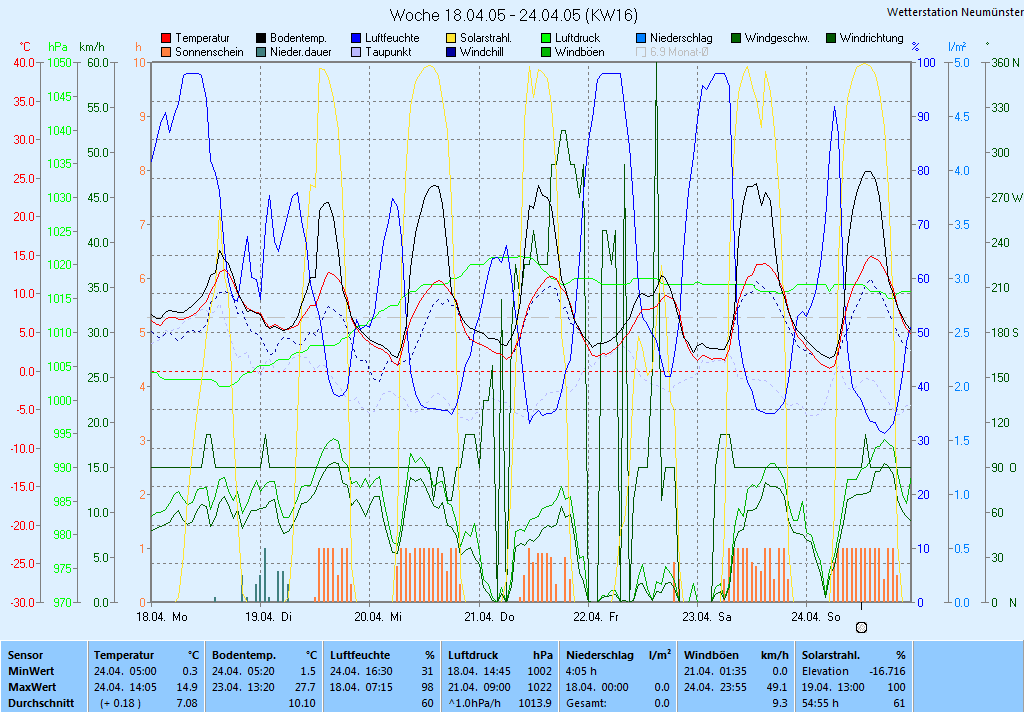Click the 7.08 average temperature value
Image resolution: width=1024 pixels, height=712 pixels.
click(x=187, y=704)
